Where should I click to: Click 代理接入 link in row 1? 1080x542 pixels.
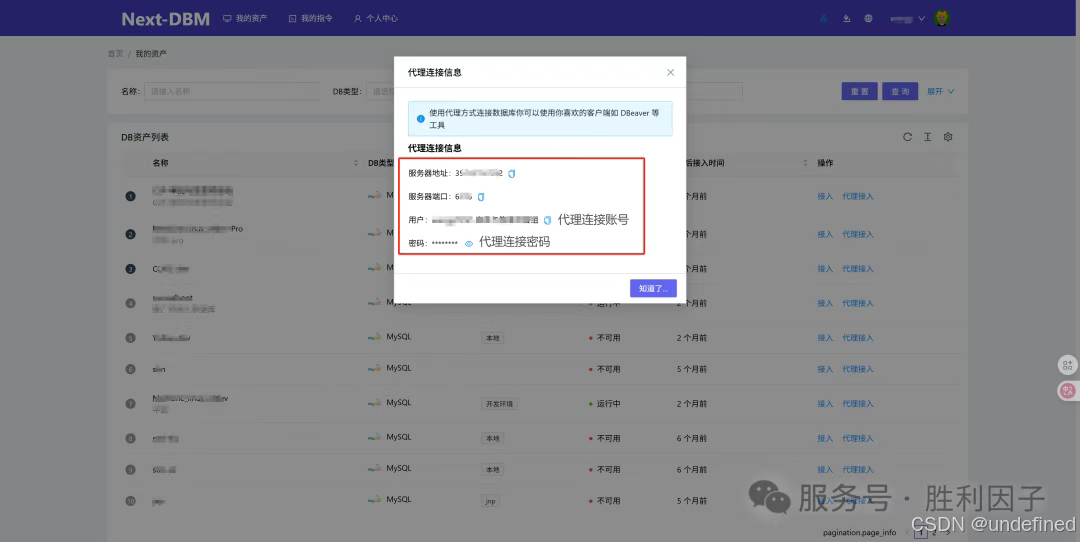pyautogui.click(x=858, y=196)
